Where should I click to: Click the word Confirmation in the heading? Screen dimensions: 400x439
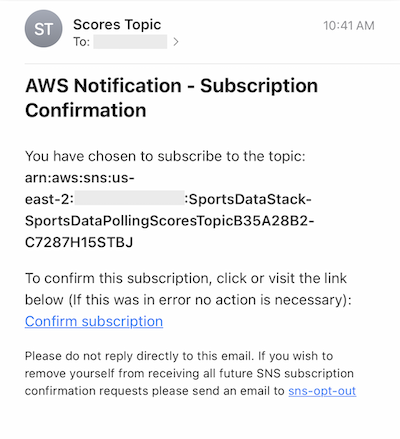86,110
